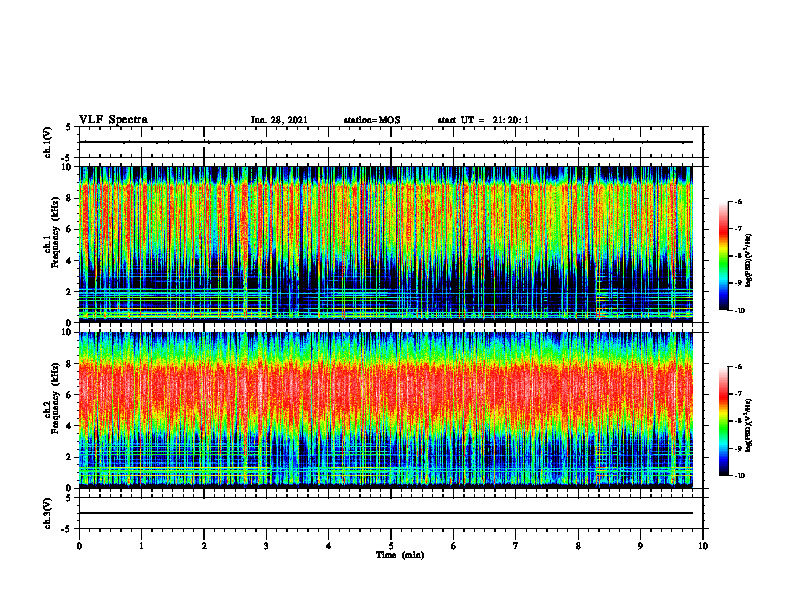
Task: Click the ch.1 color bar log(PSD) label
Action: click(748, 260)
